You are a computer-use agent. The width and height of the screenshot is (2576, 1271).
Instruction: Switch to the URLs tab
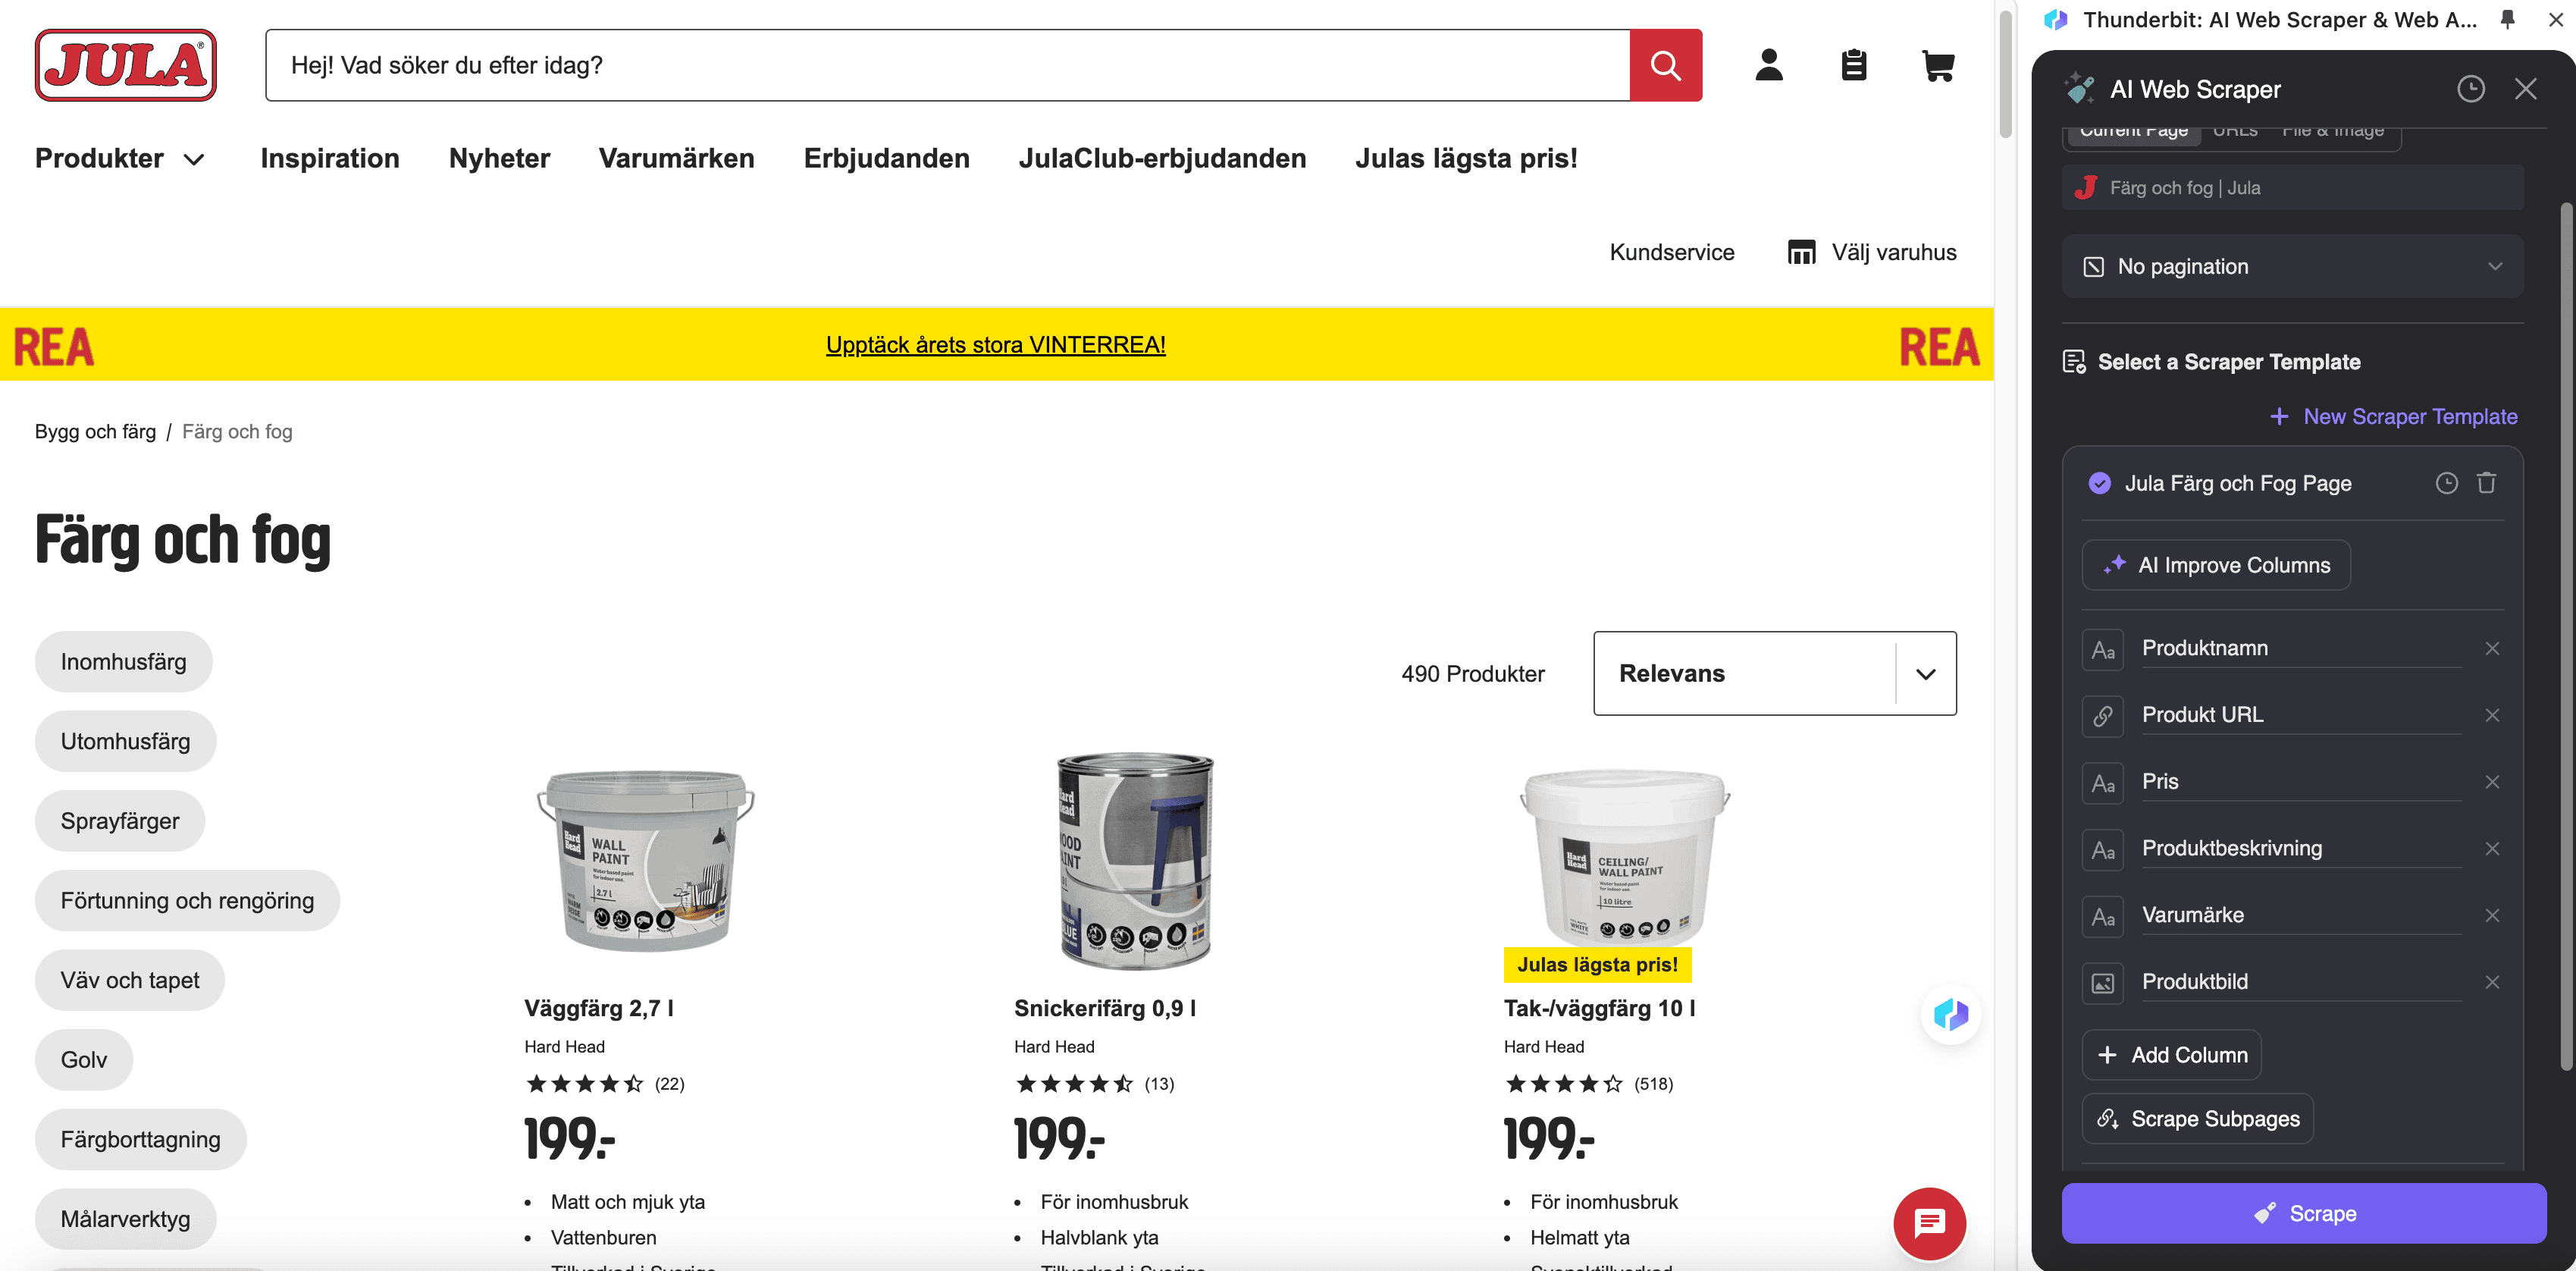2235,132
